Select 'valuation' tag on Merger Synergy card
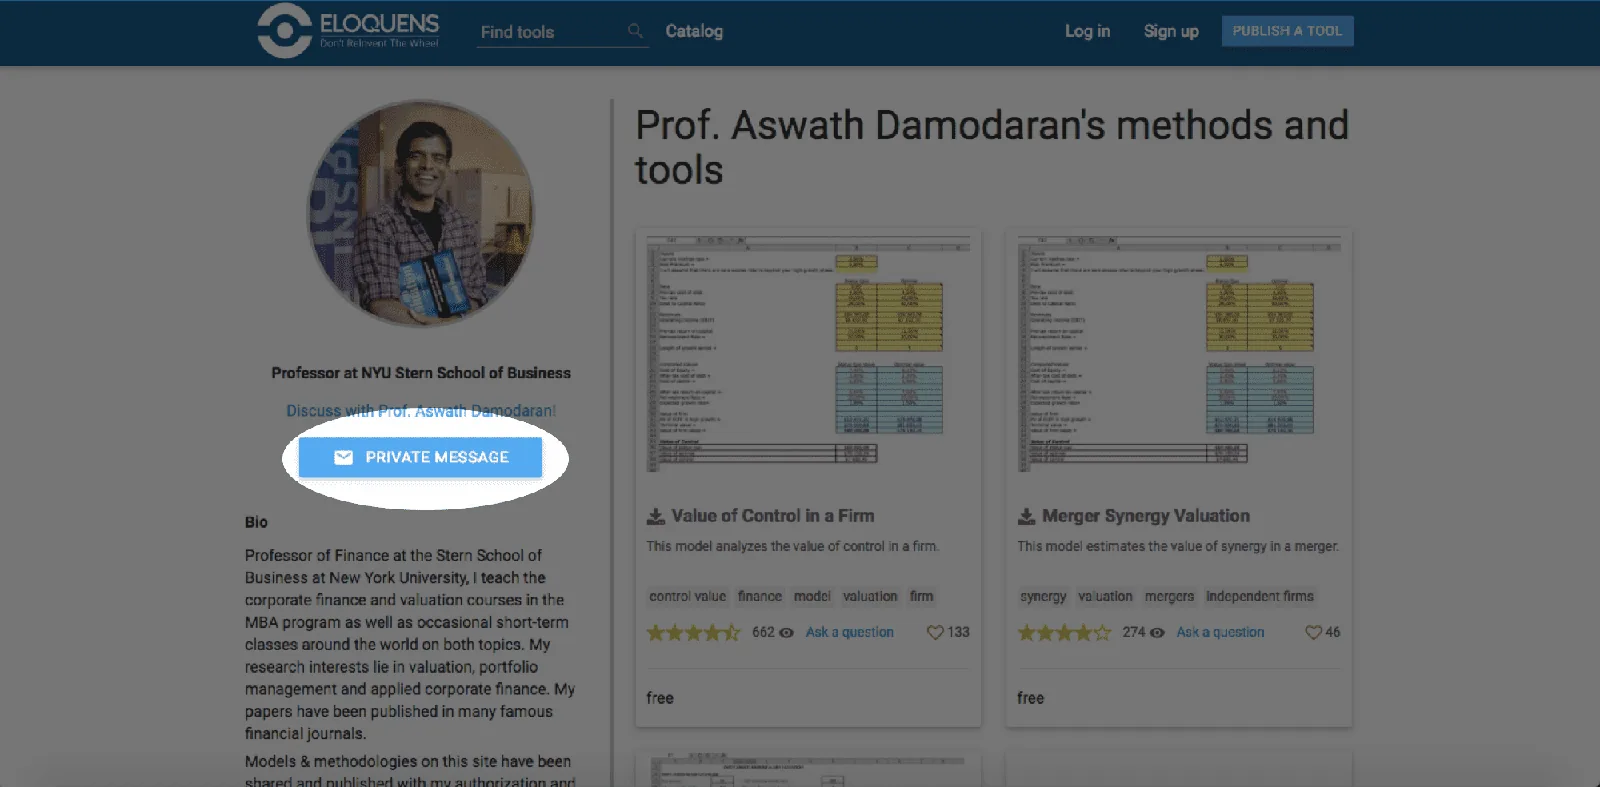The image size is (1600, 787). 1106,597
